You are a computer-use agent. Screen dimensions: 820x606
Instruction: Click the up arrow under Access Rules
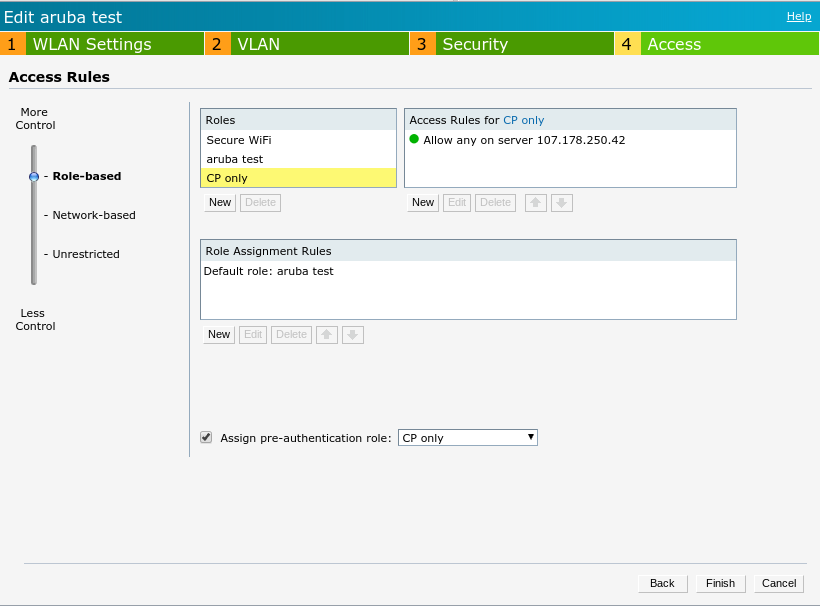[x=535, y=202]
